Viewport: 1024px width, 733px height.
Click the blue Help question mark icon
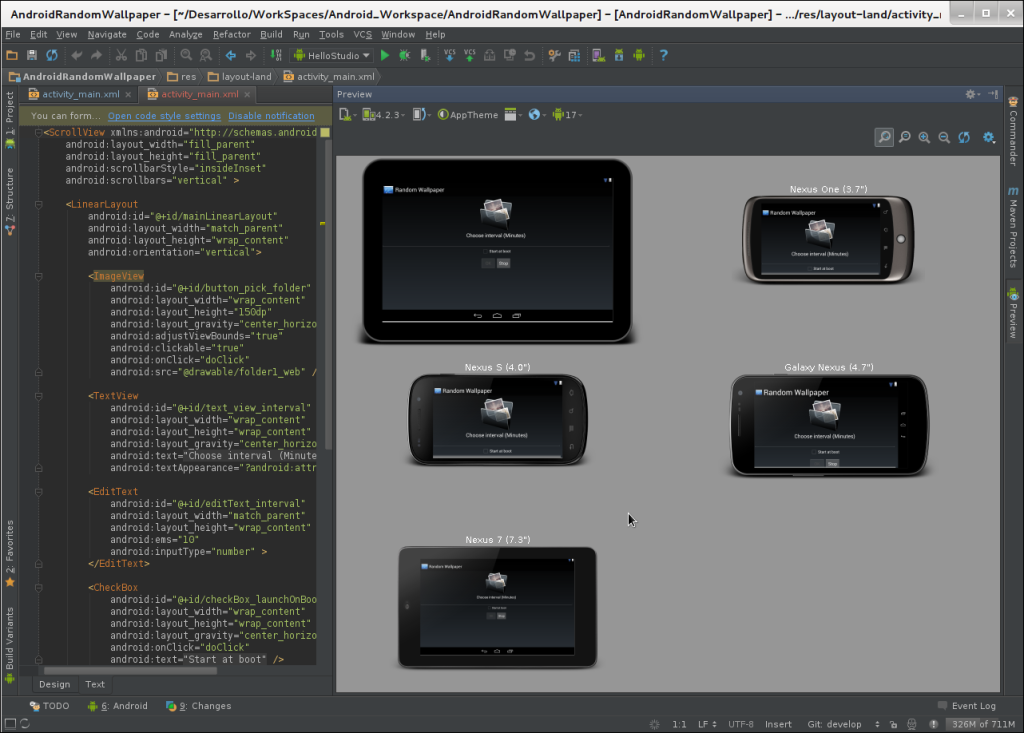click(x=664, y=56)
